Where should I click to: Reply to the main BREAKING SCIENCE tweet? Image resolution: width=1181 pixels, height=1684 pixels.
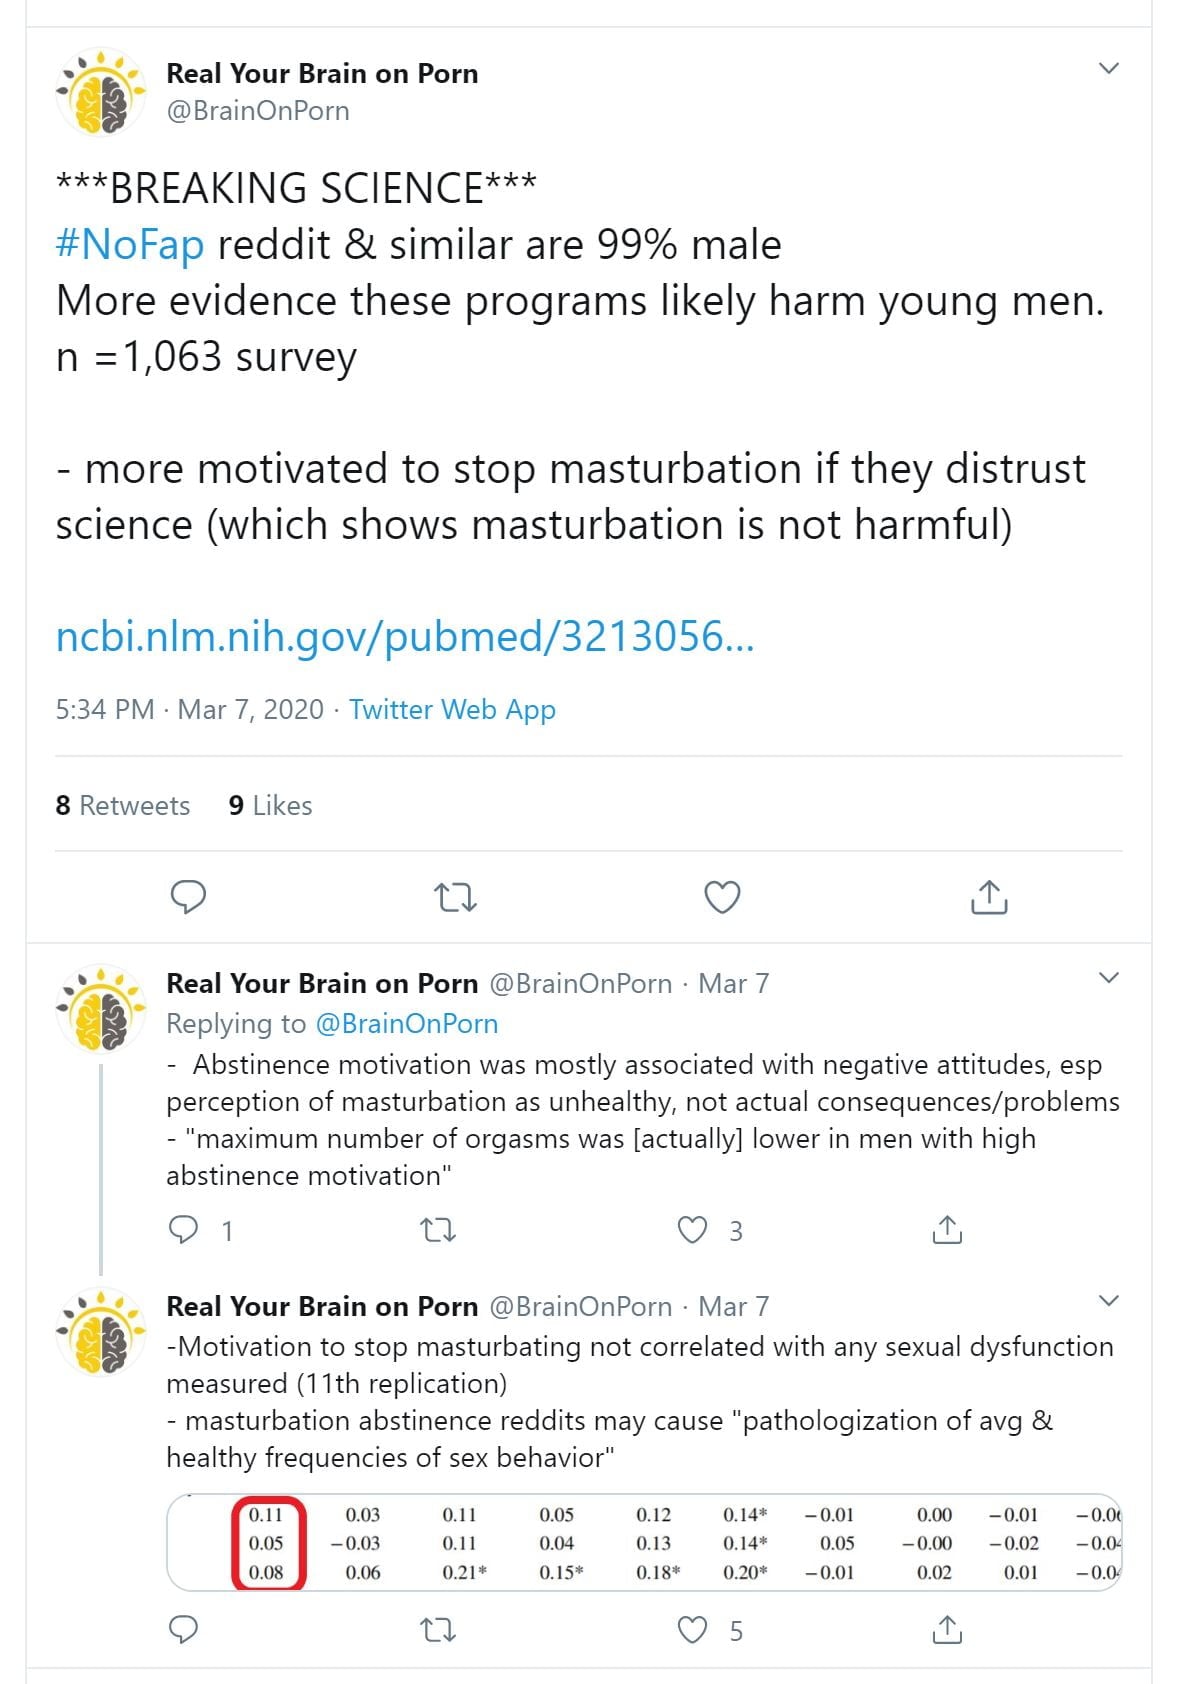tap(188, 897)
